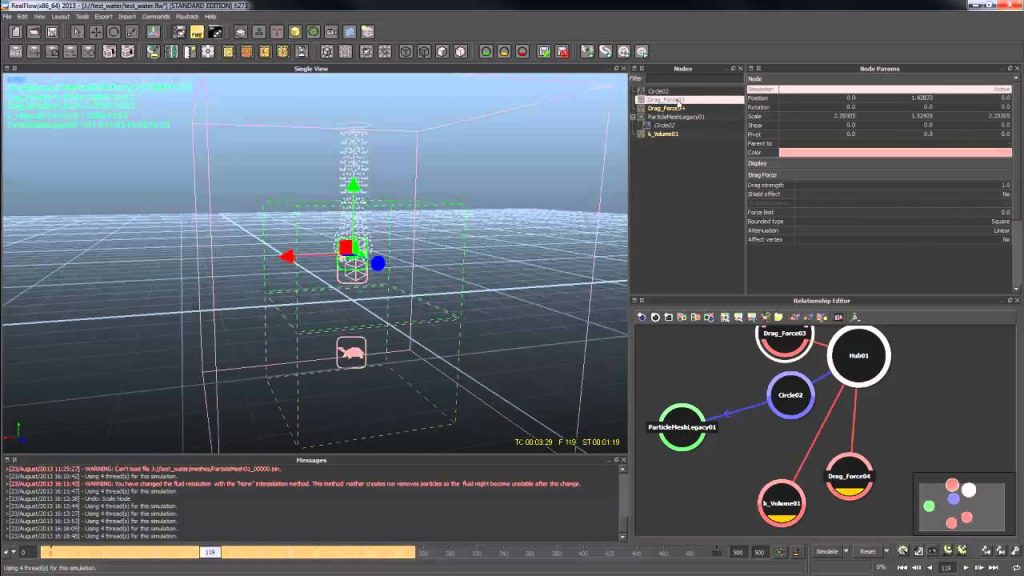Collapse the ParticleMeshLegacy01 tree node
The height and width of the screenshot is (576, 1024).
pyautogui.click(x=632, y=117)
